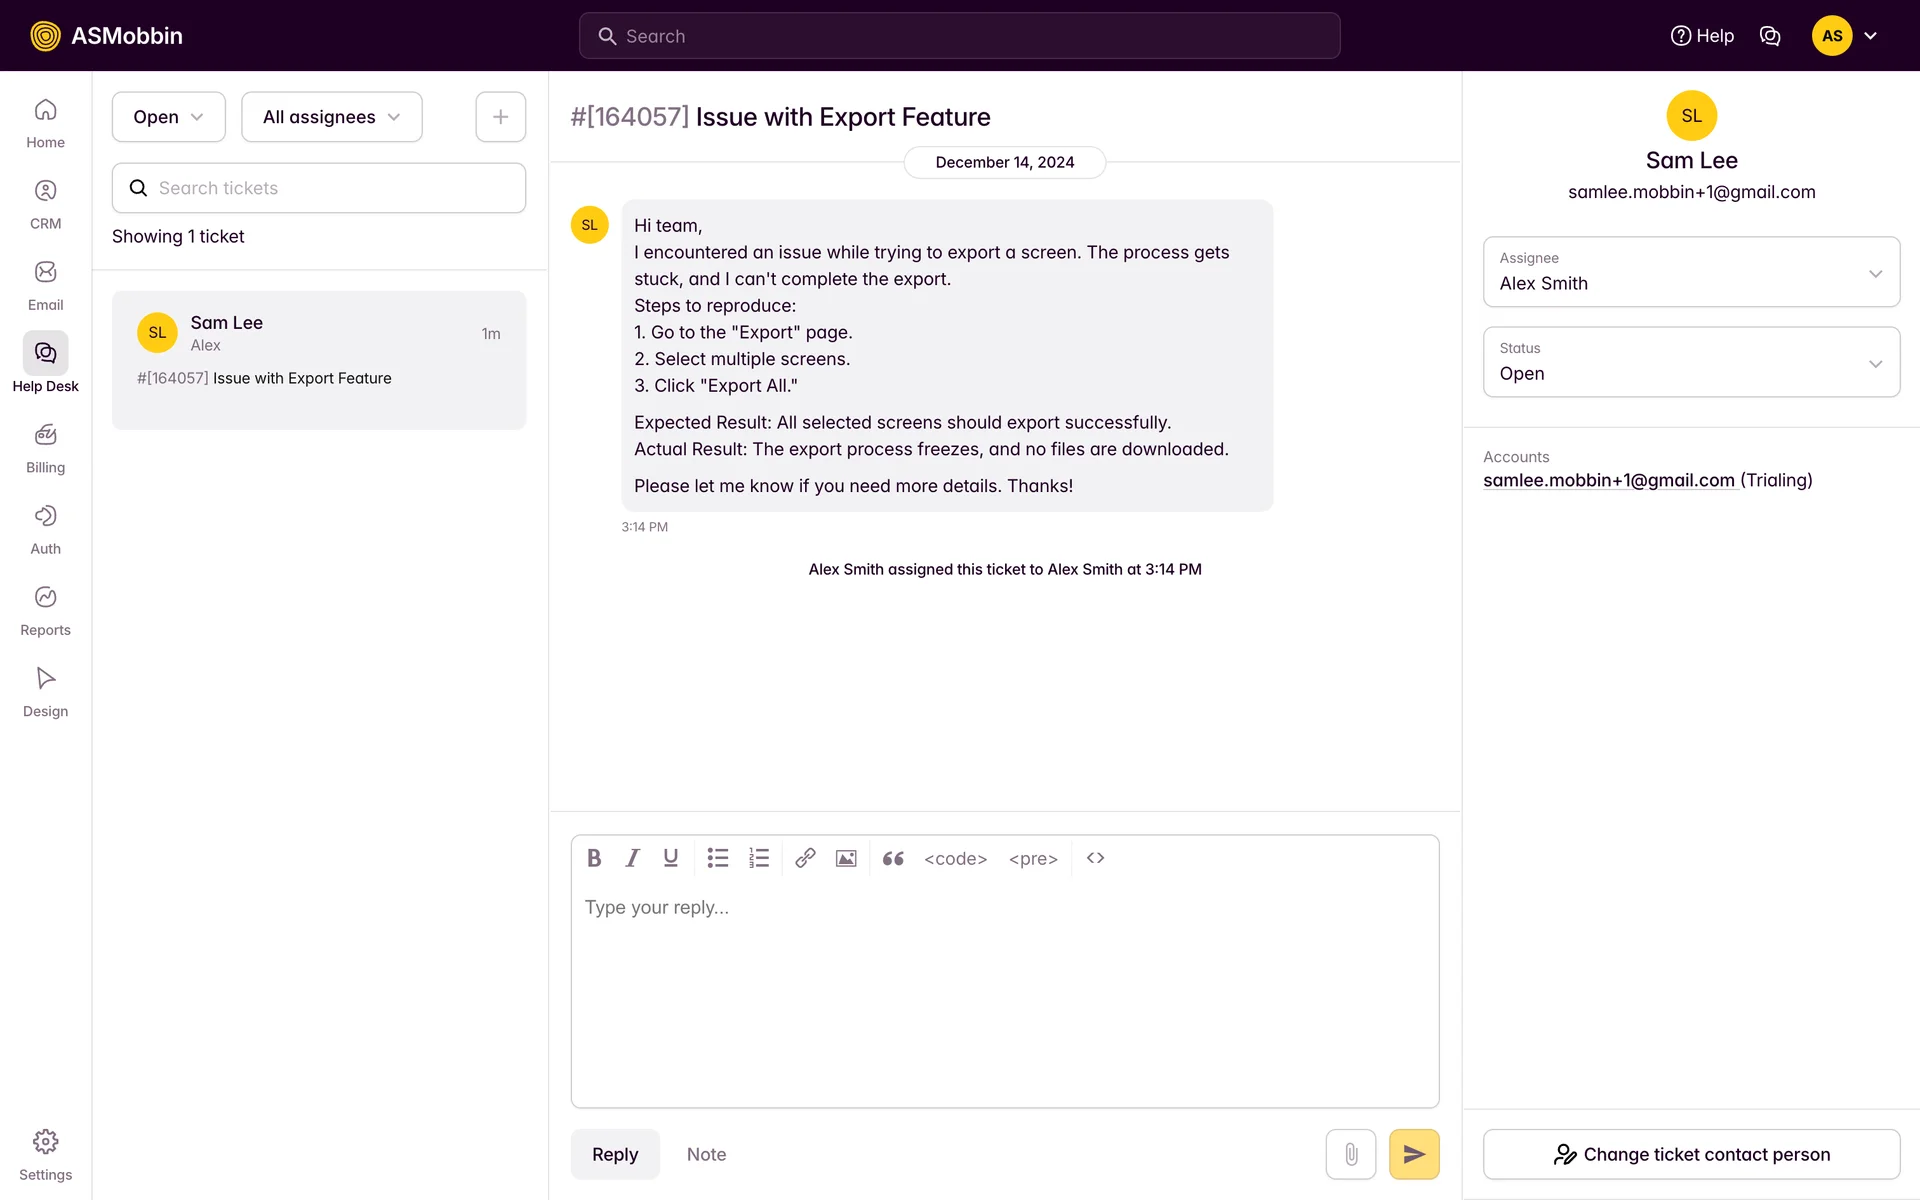Add a blockquote to the reply
This screenshot has width=1920, height=1200.
(x=893, y=858)
